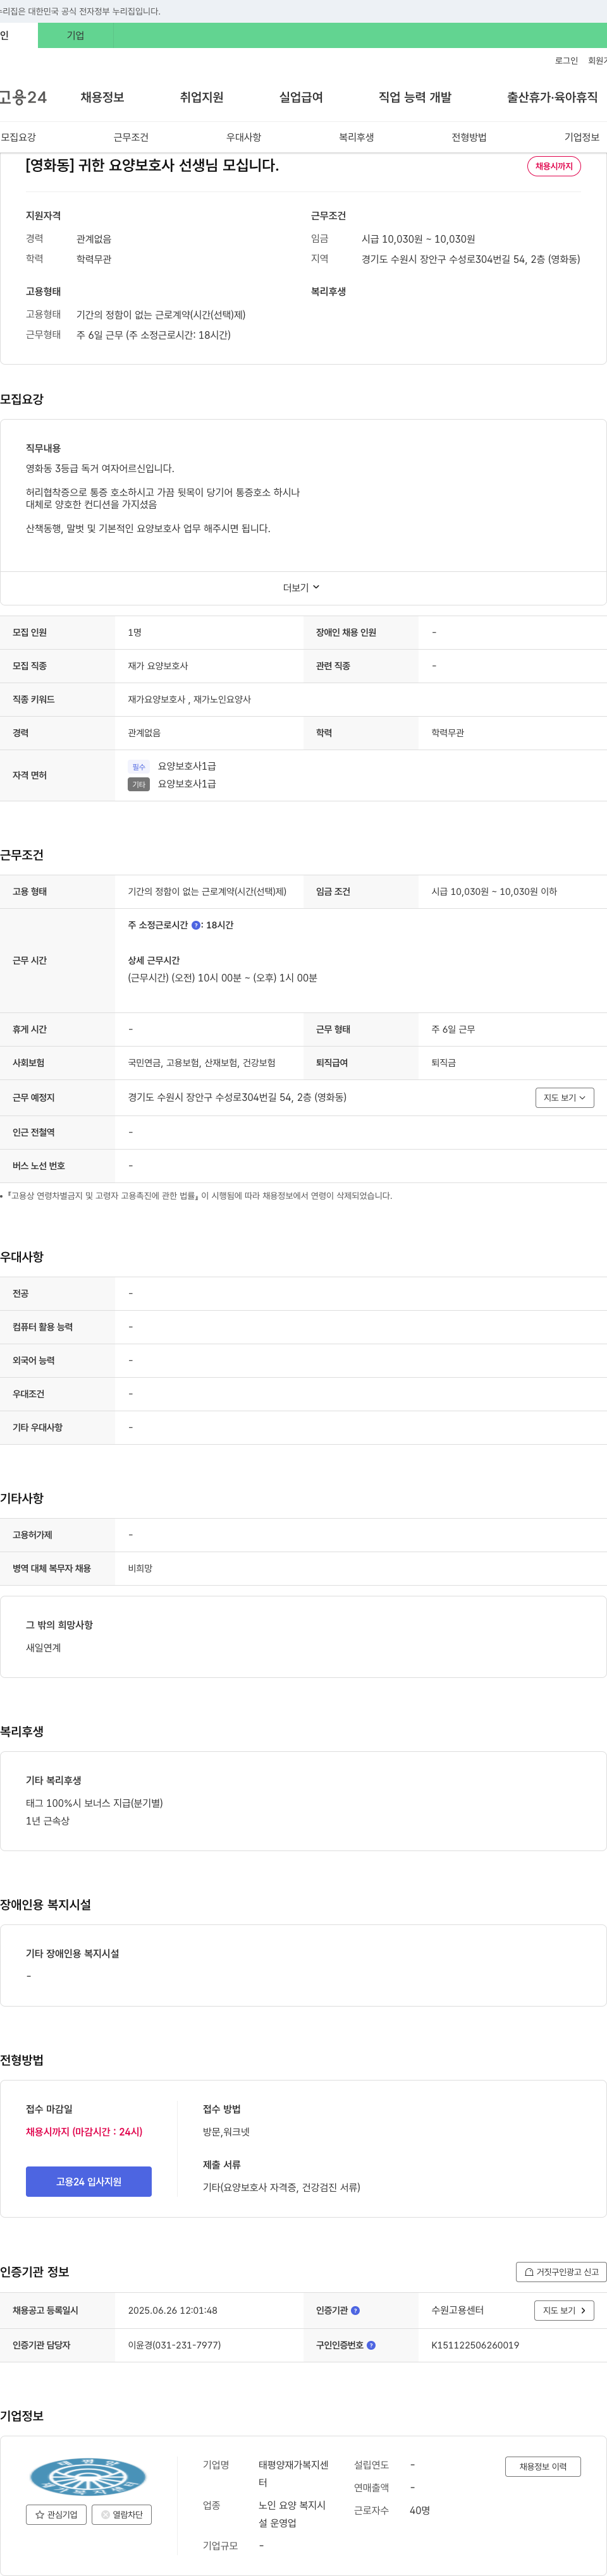Block company with 열람차단 button
The height and width of the screenshot is (2576, 607).
[122, 2514]
